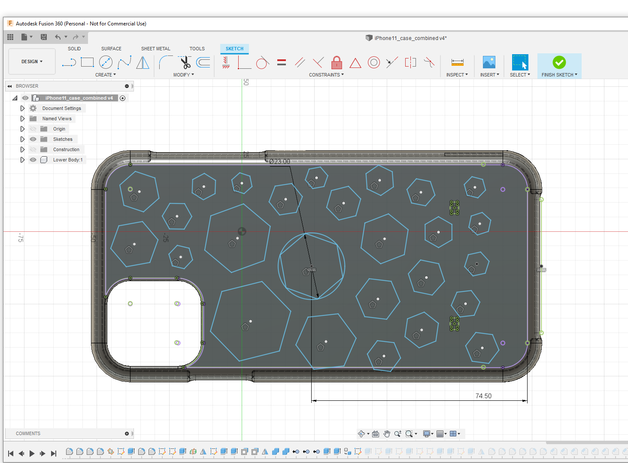Apply the Curvature constraint
The height and width of the screenshot is (472, 628).
[429, 63]
